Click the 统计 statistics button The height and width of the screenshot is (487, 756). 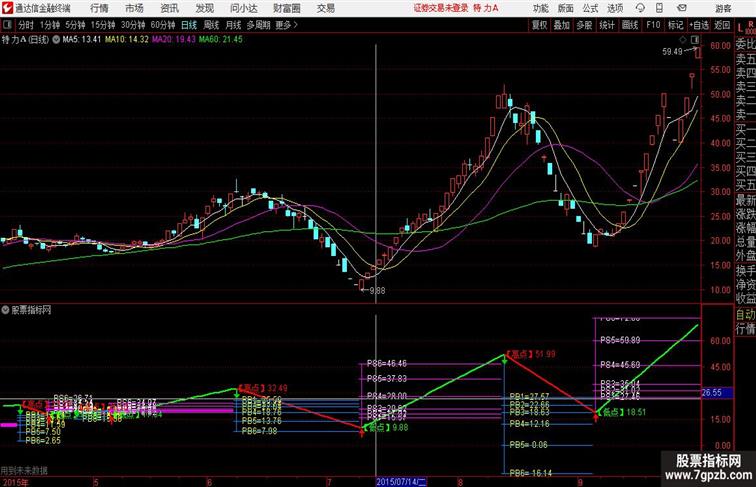607,25
